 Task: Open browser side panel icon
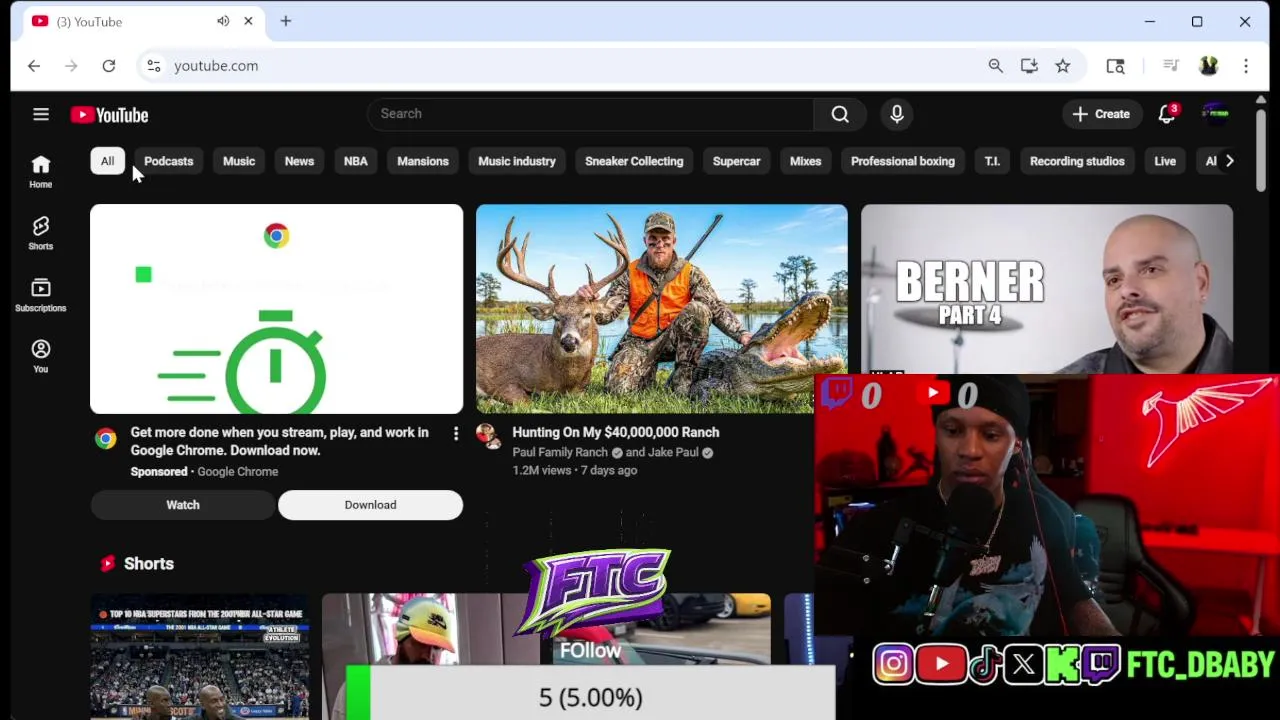click(1115, 66)
